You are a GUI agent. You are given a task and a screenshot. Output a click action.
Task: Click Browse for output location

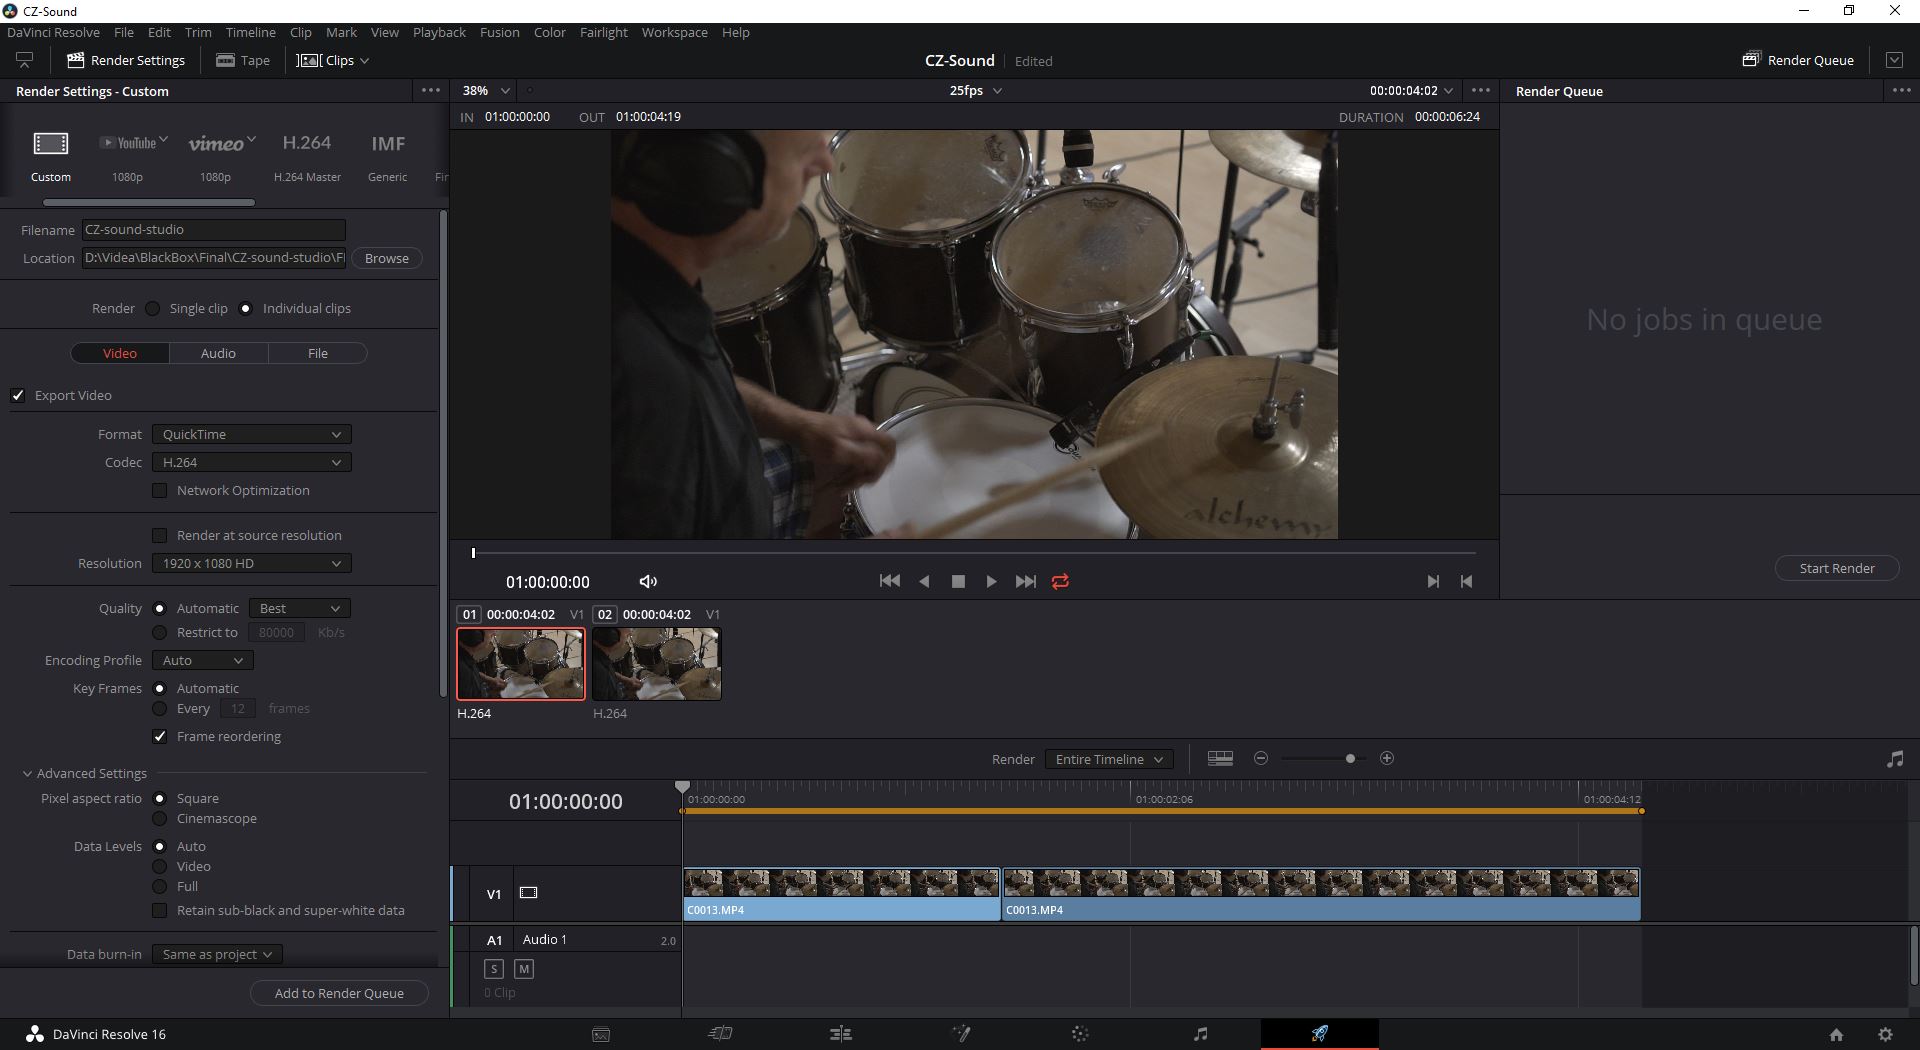pyautogui.click(x=386, y=258)
